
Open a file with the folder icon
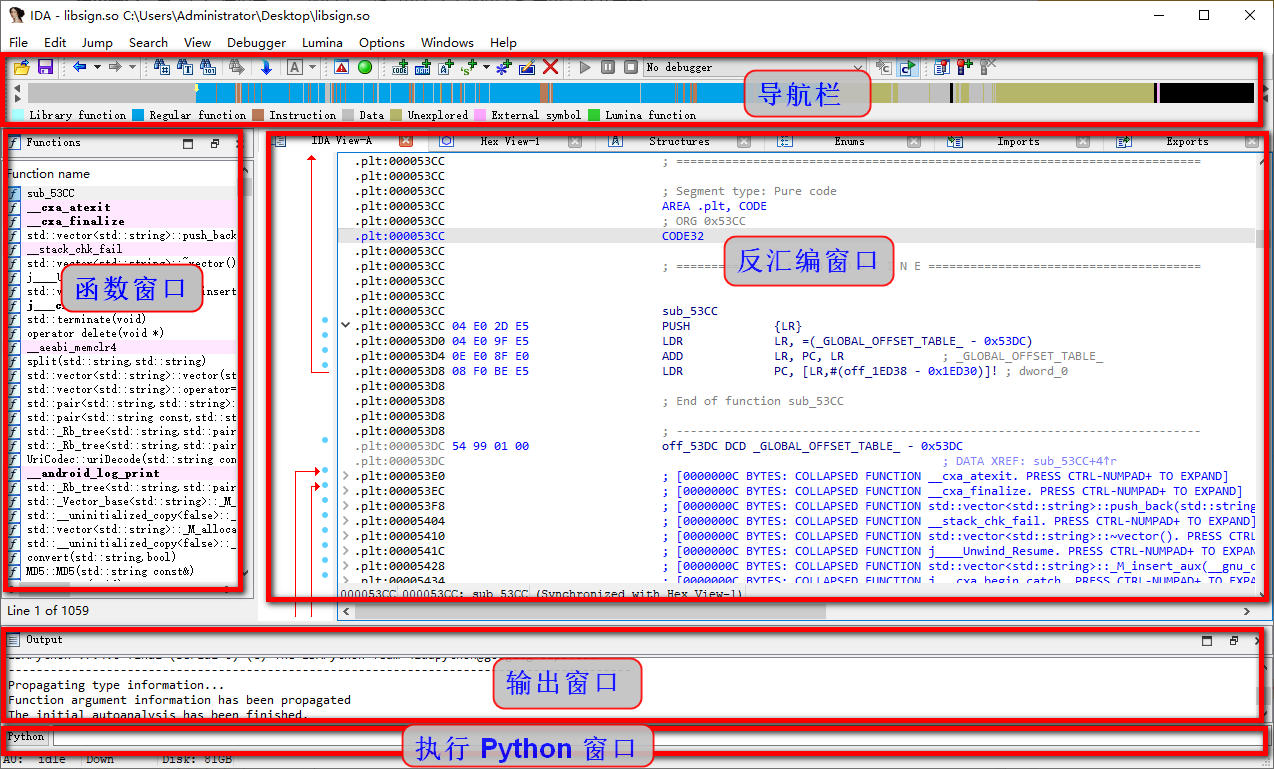[x=21, y=67]
